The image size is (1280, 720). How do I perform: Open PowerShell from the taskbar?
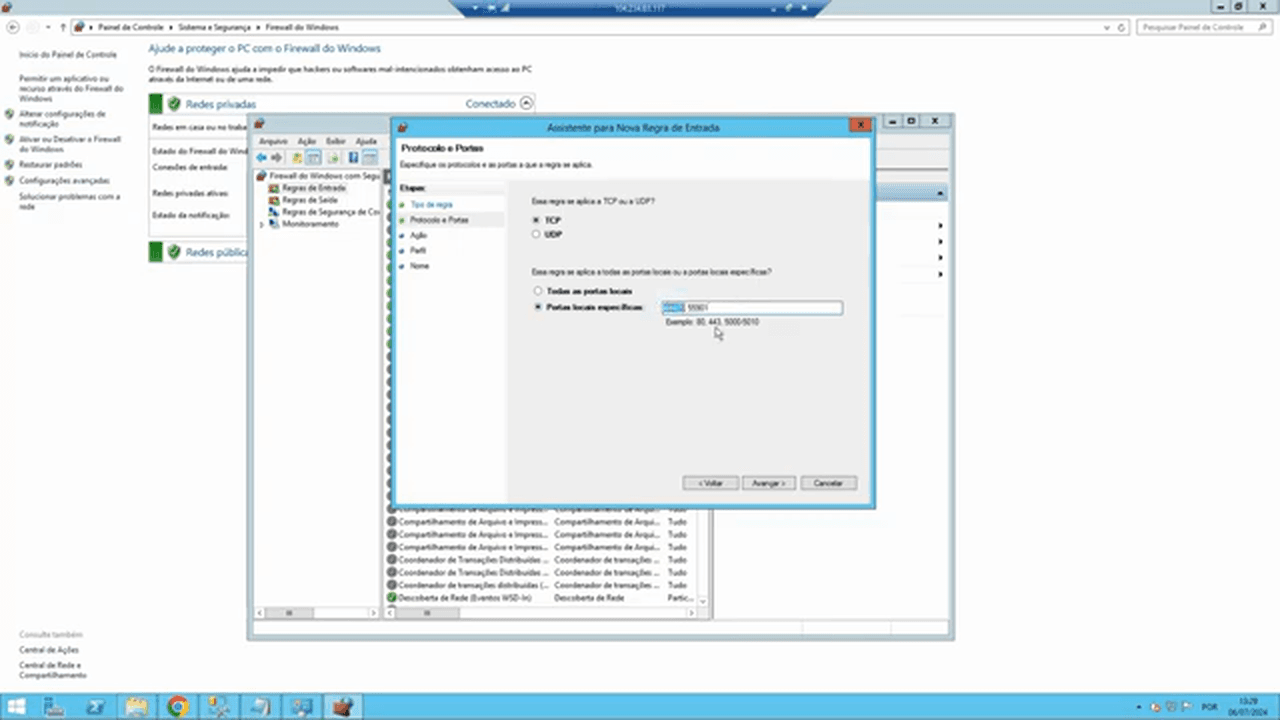click(96, 707)
